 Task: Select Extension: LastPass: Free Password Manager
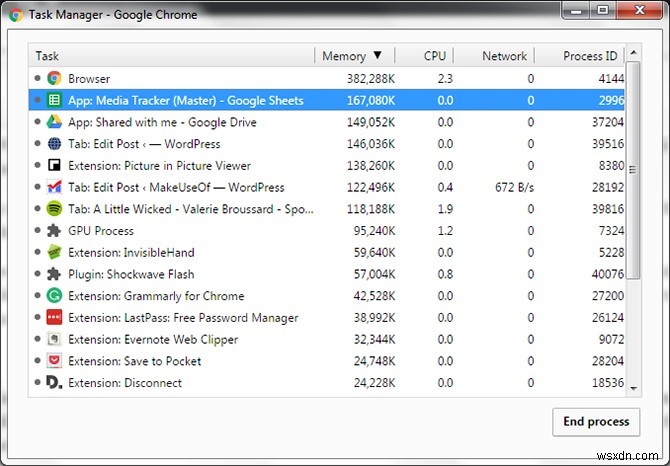point(326,317)
